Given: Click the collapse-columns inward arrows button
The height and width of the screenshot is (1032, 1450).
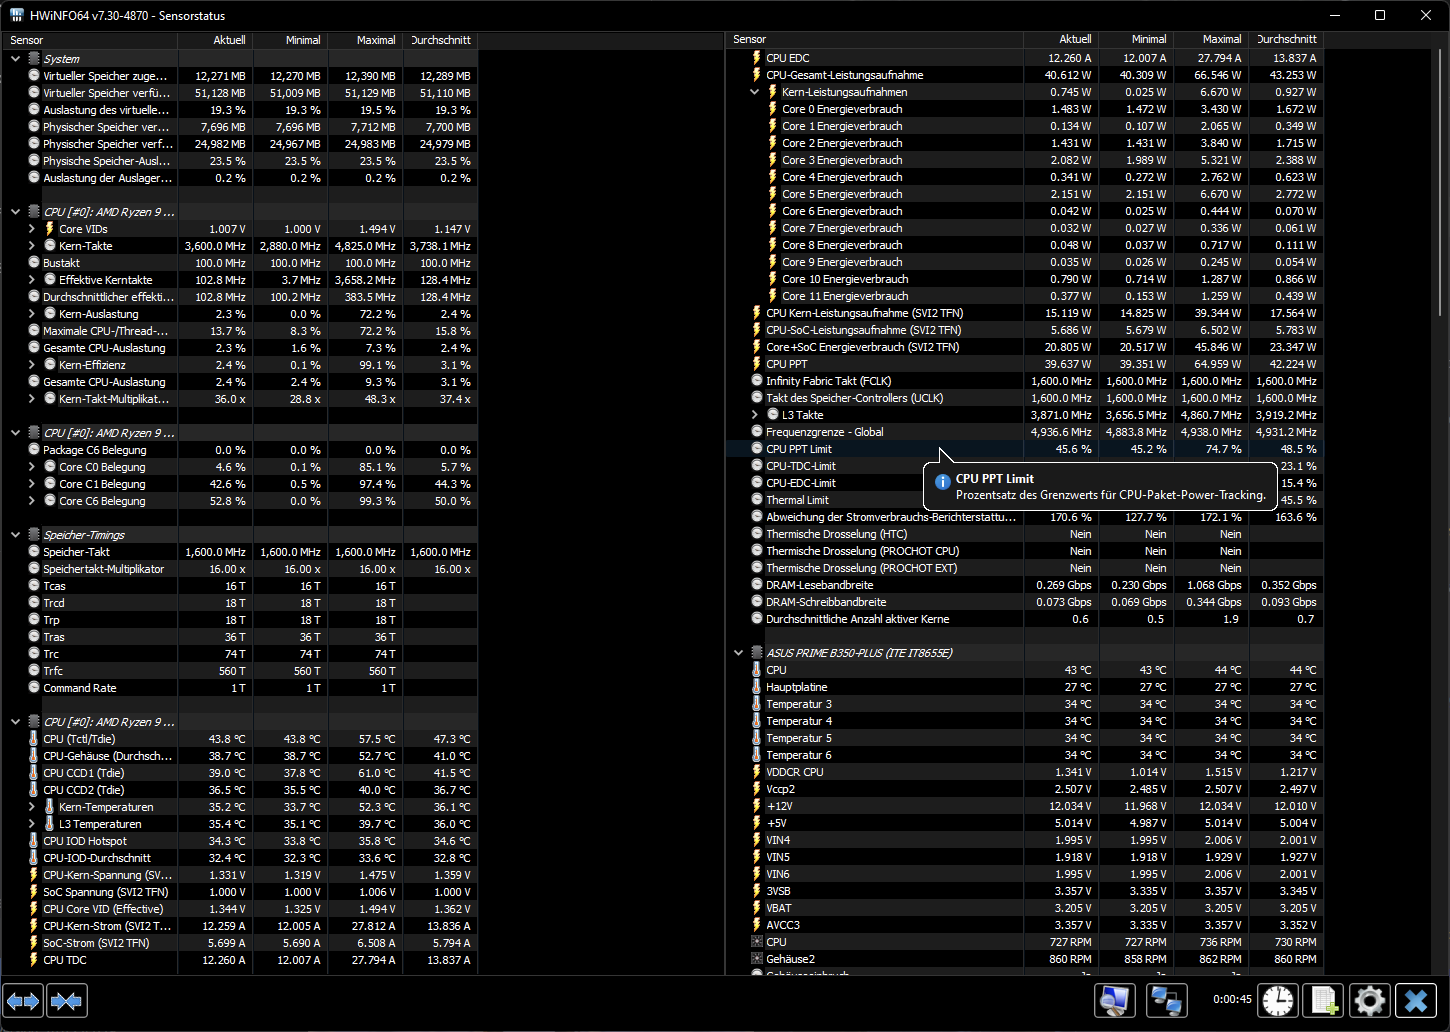Looking at the screenshot, I should pyautogui.click(x=67, y=1001).
